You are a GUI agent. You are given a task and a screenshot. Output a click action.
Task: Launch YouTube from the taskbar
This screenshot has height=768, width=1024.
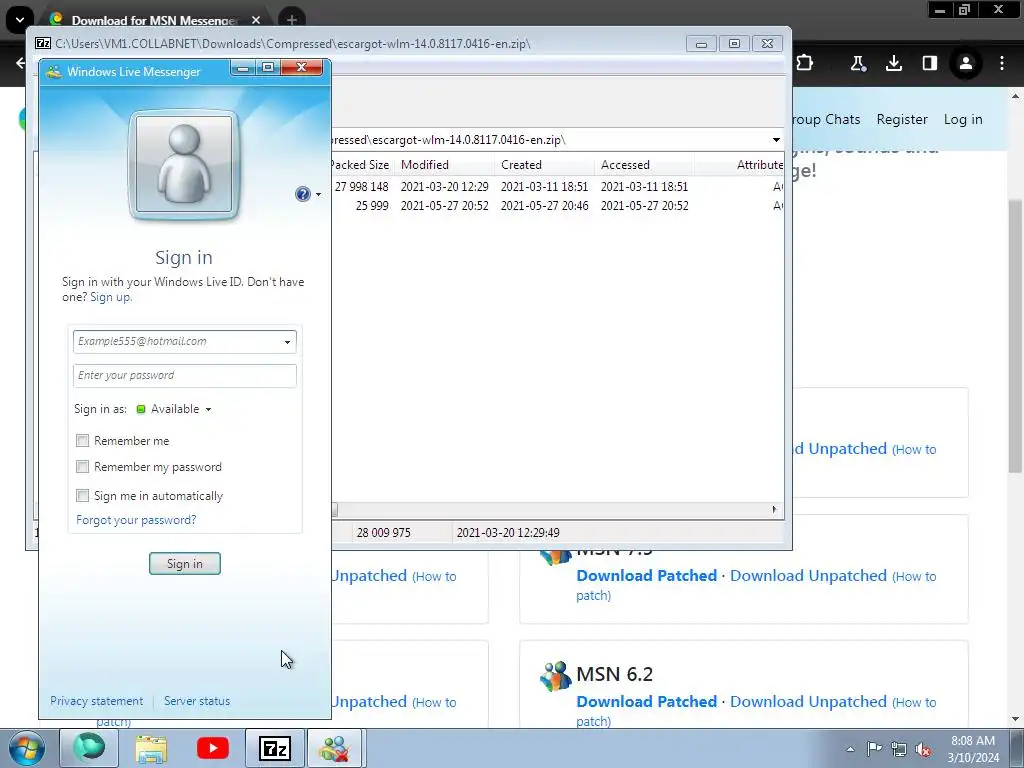[213, 748]
